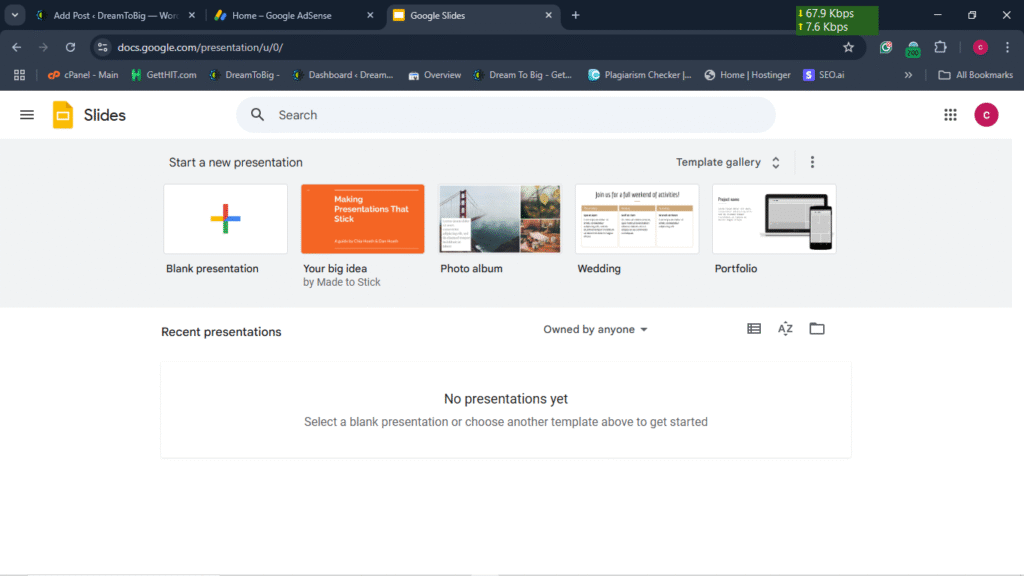This screenshot has width=1024, height=576.
Task: Open the A-Z sort options icon
Action: (785, 329)
